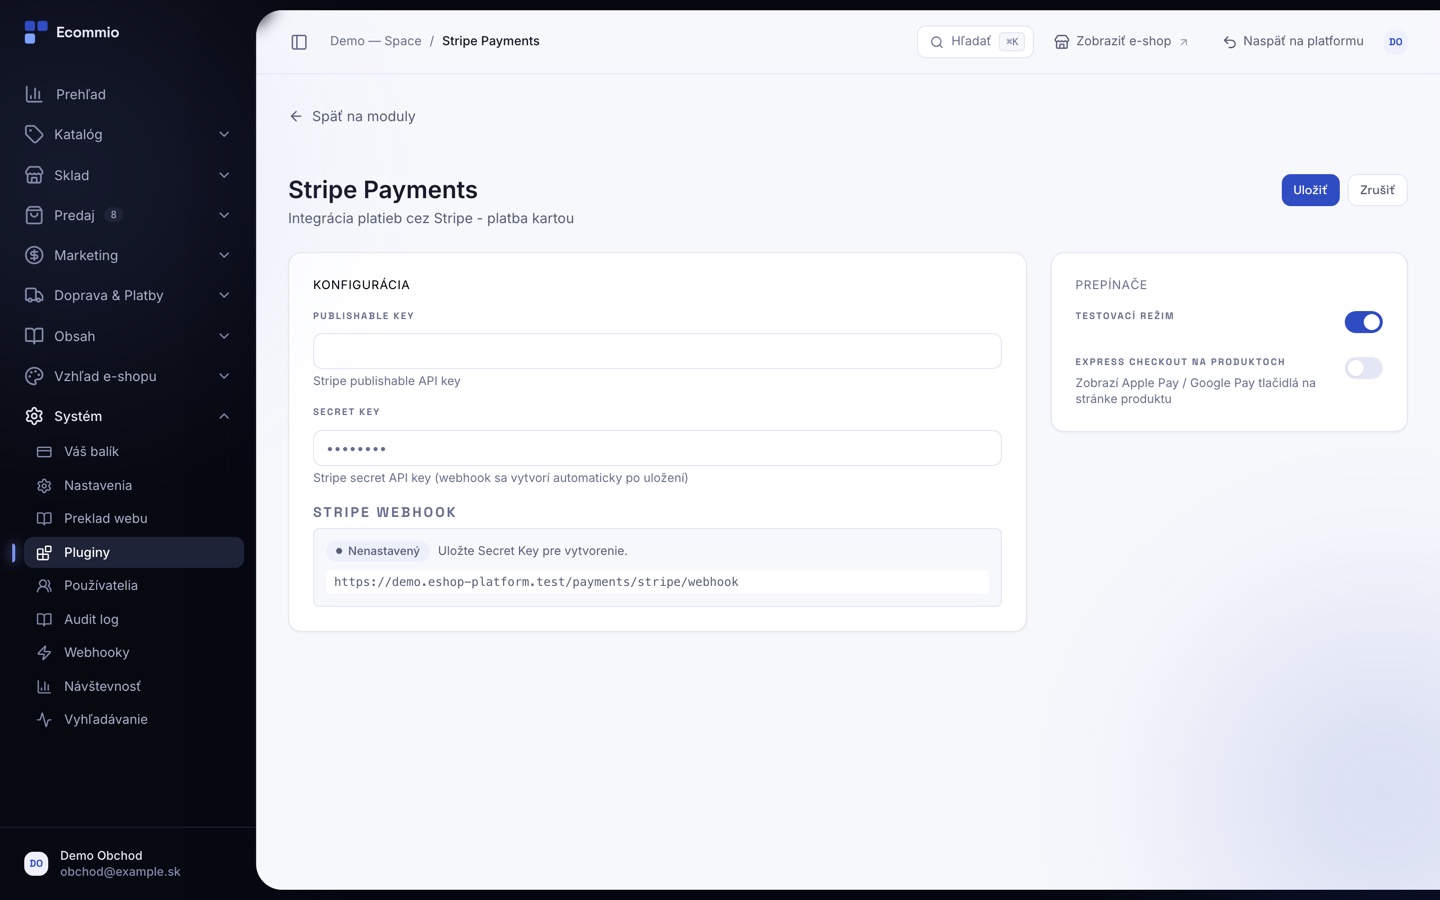
Task: Expand the Doprava & Platby chevron
Action: click(x=224, y=295)
